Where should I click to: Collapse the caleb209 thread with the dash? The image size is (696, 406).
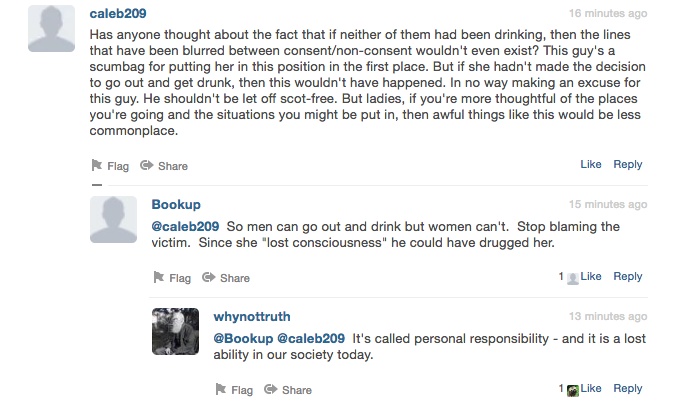[x=97, y=185]
